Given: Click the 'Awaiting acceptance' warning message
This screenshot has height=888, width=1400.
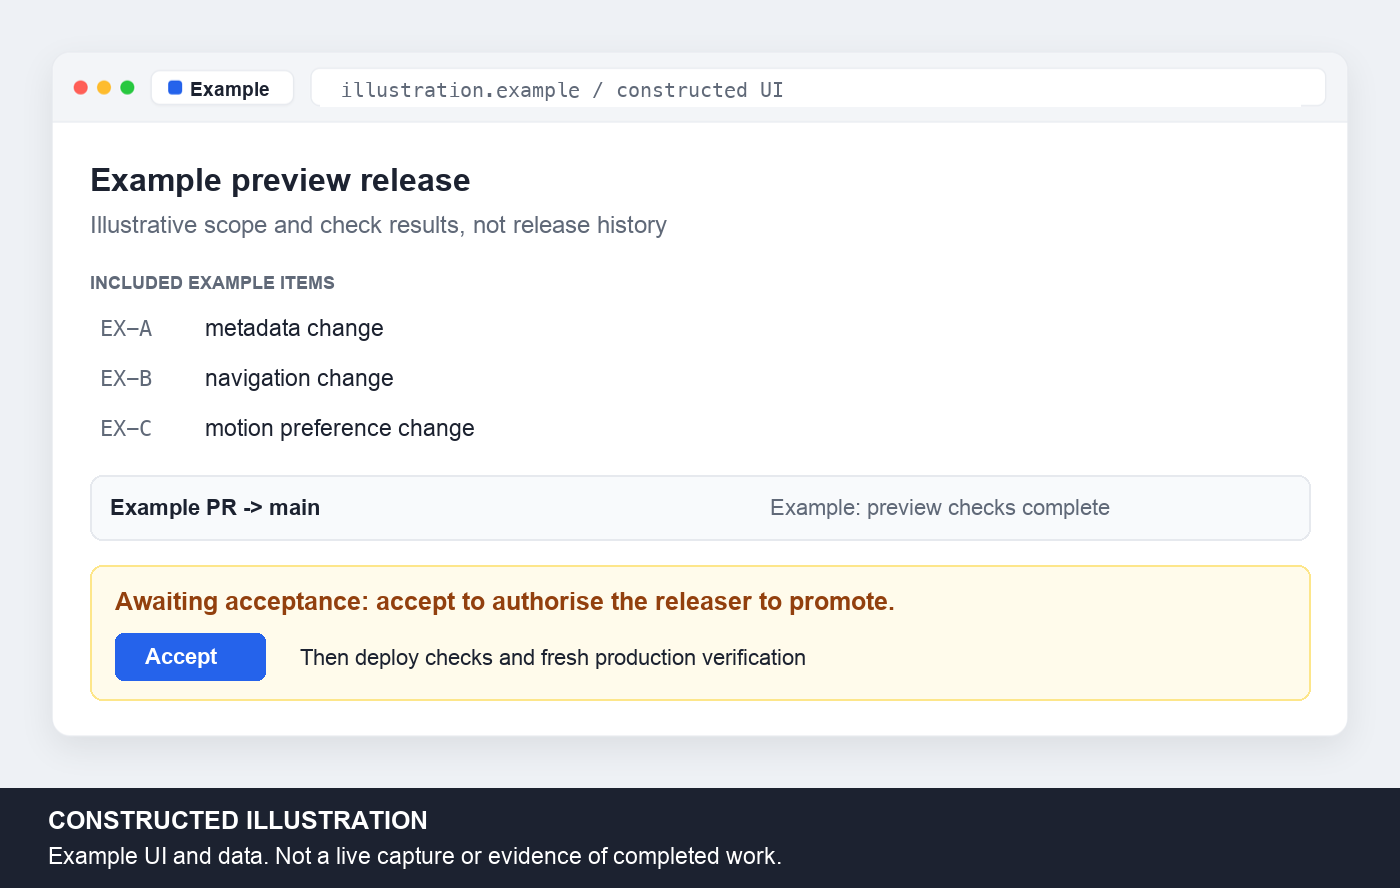Looking at the screenshot, I should click(505, 602).
